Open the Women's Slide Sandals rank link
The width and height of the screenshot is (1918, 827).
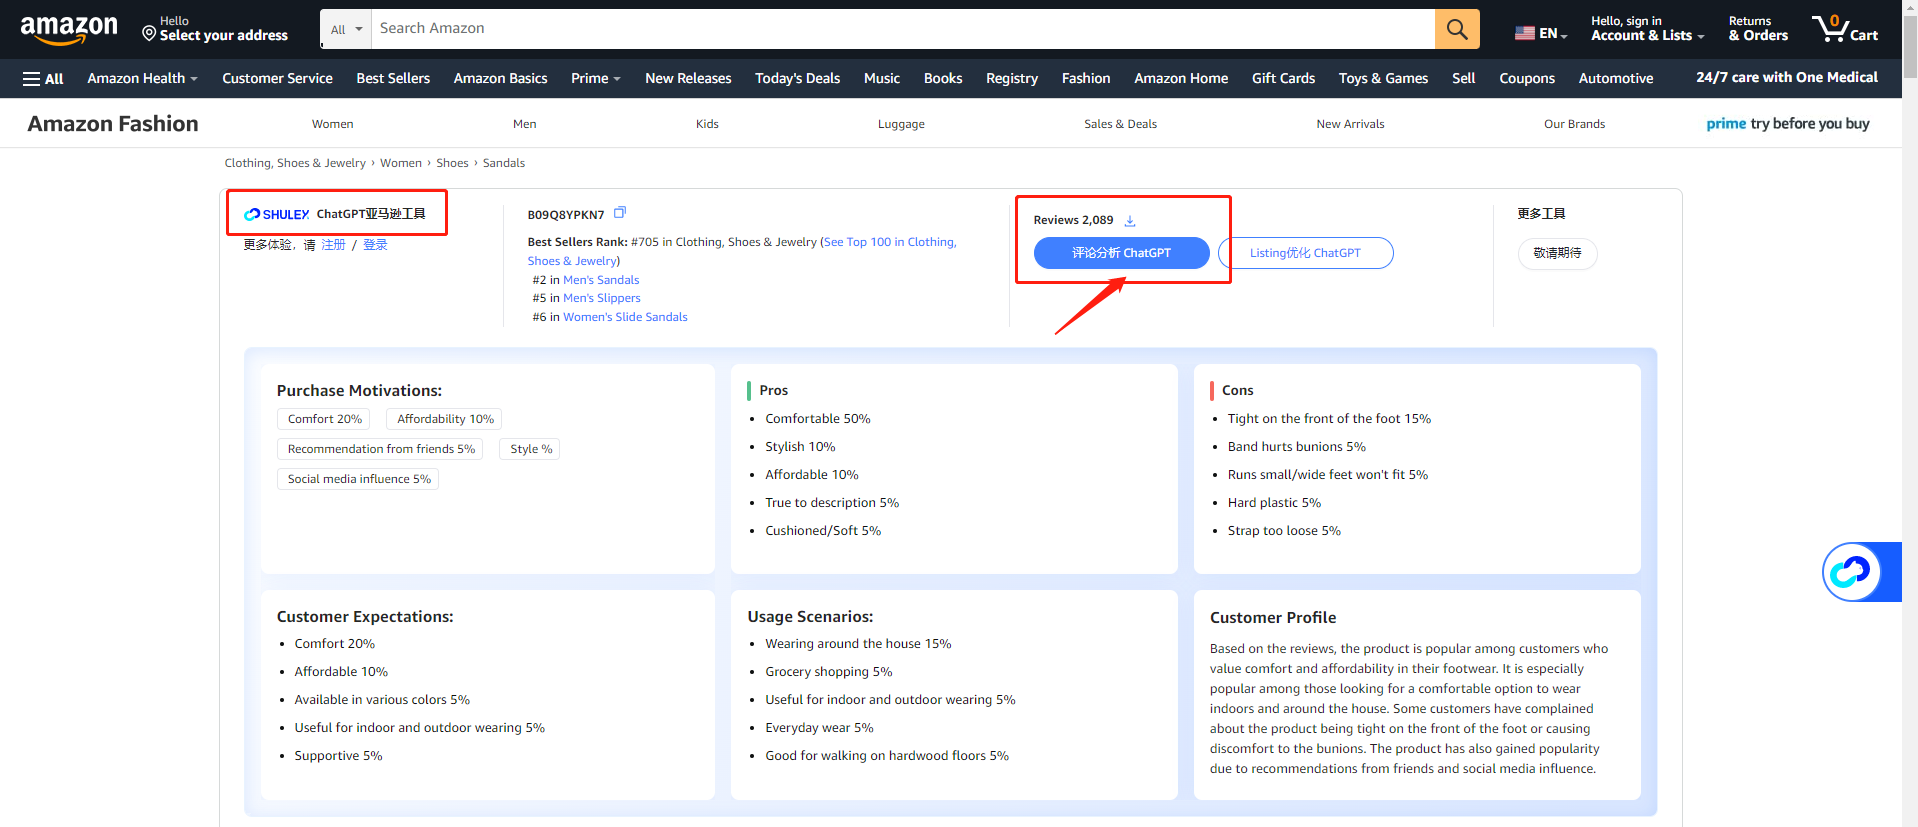(x=625, y=317)
